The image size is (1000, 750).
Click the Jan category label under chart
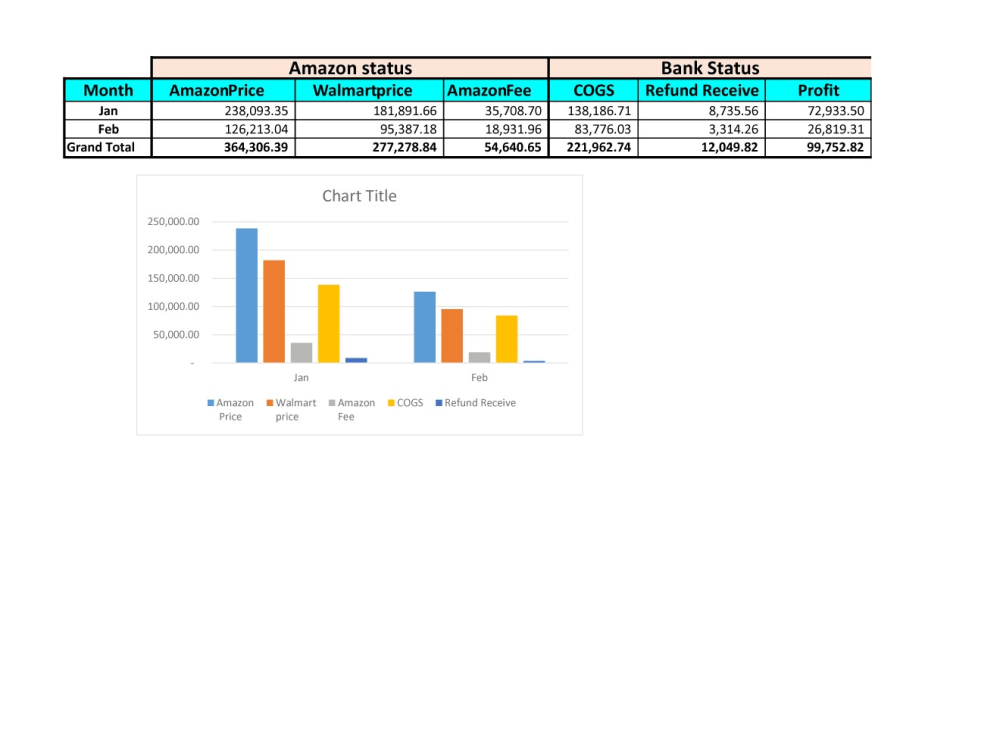(x=301, y=378)
